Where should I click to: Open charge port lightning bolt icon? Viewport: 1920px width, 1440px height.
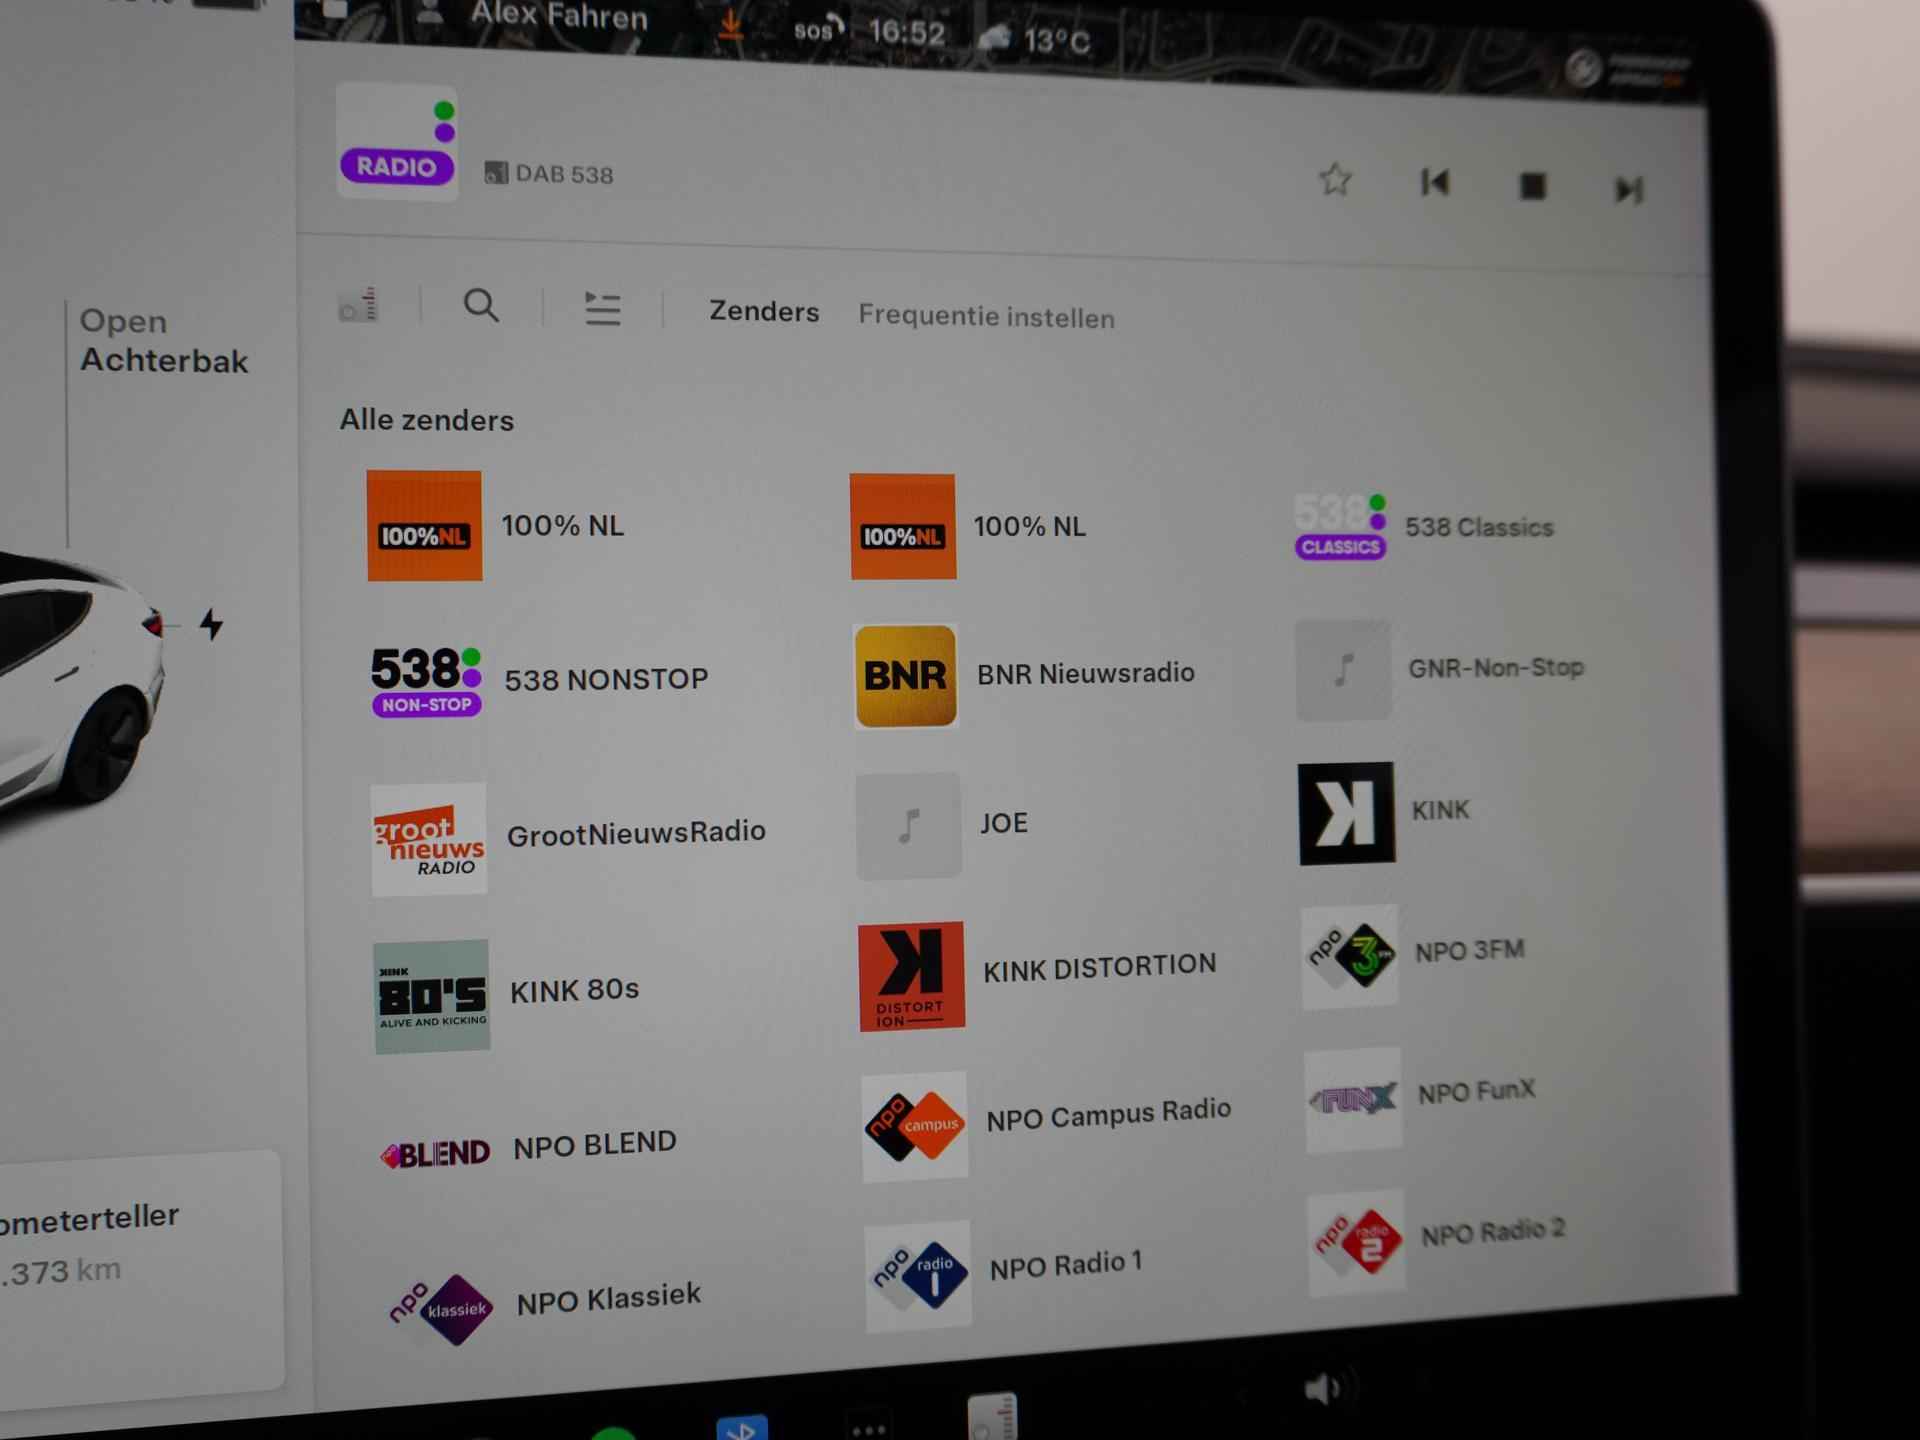pos(211,624)
